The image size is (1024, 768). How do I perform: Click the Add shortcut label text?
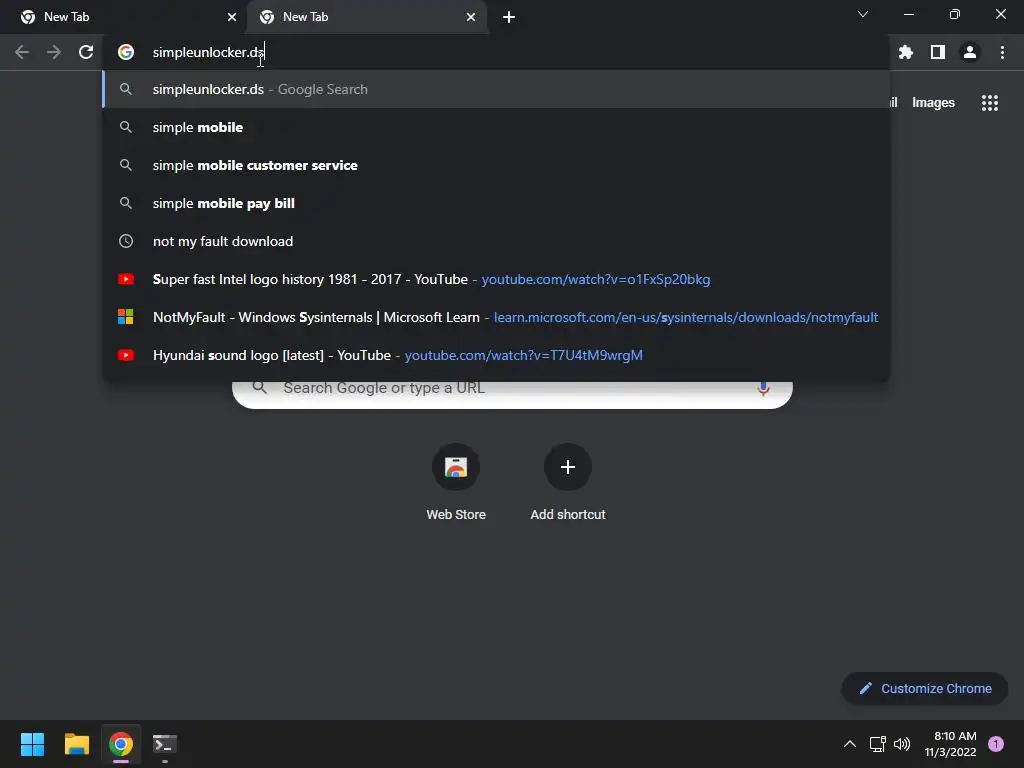pos(568,515)
